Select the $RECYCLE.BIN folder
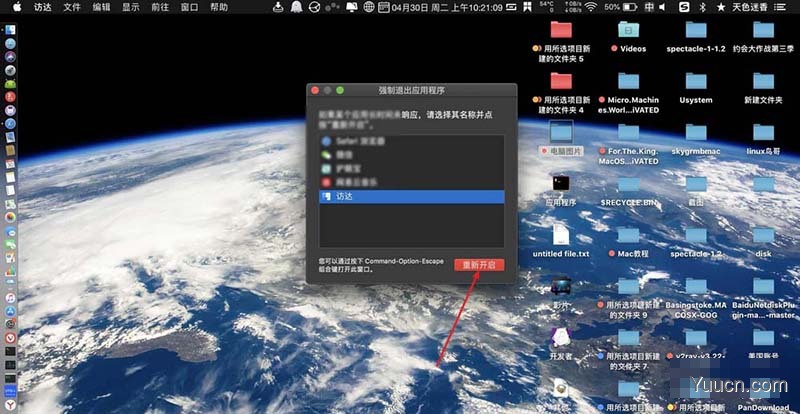Viewport: 800px width, 414px height. (x=629, y=190)
